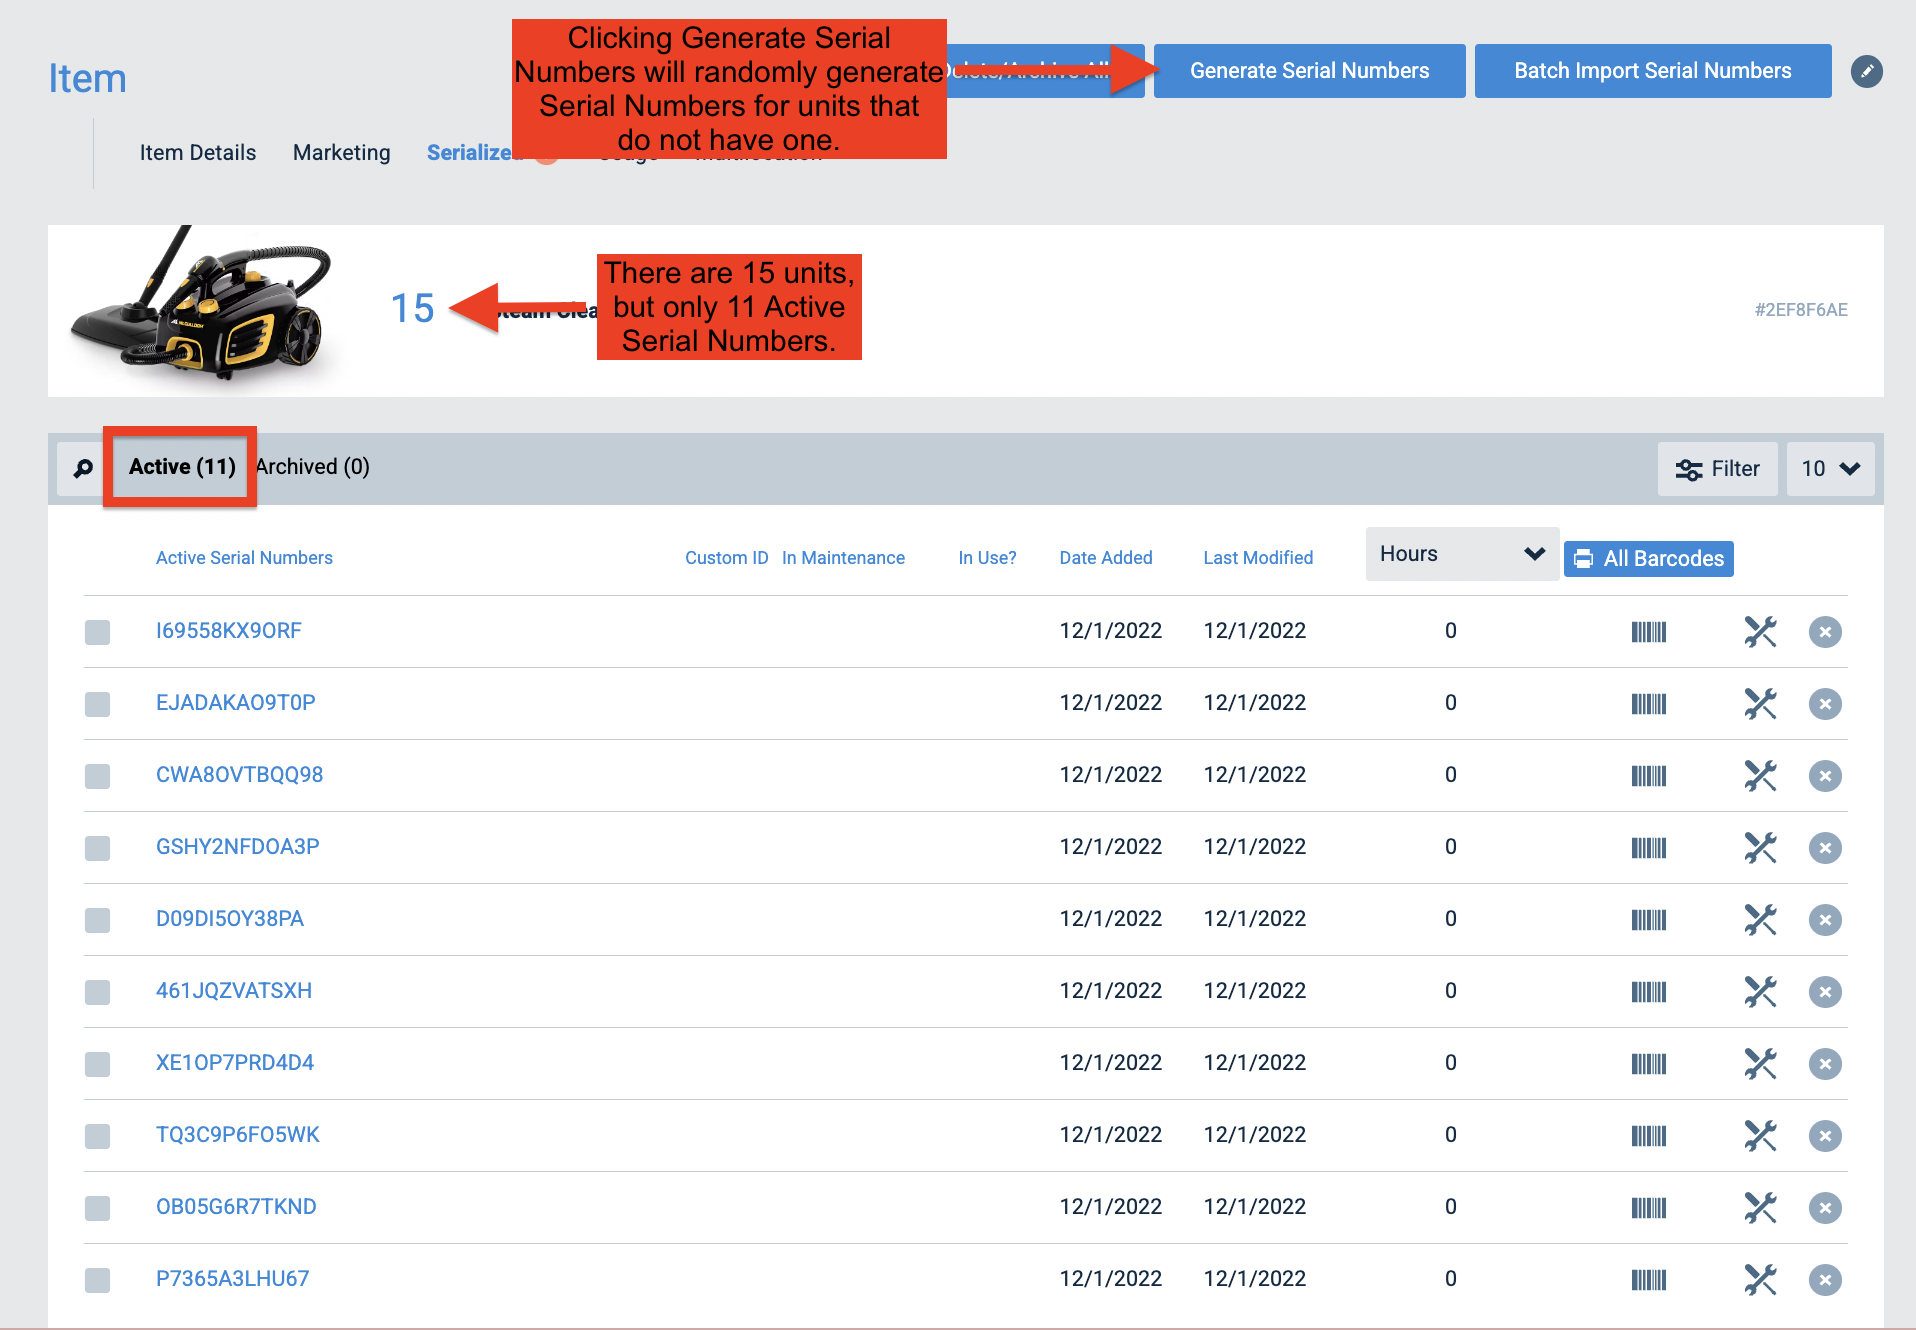Viewport: 1916px width, 1330px height.
Task: Open maintenance tools for TQ3C9P6FO5WK
Action: click(x=1760, y=1135)
